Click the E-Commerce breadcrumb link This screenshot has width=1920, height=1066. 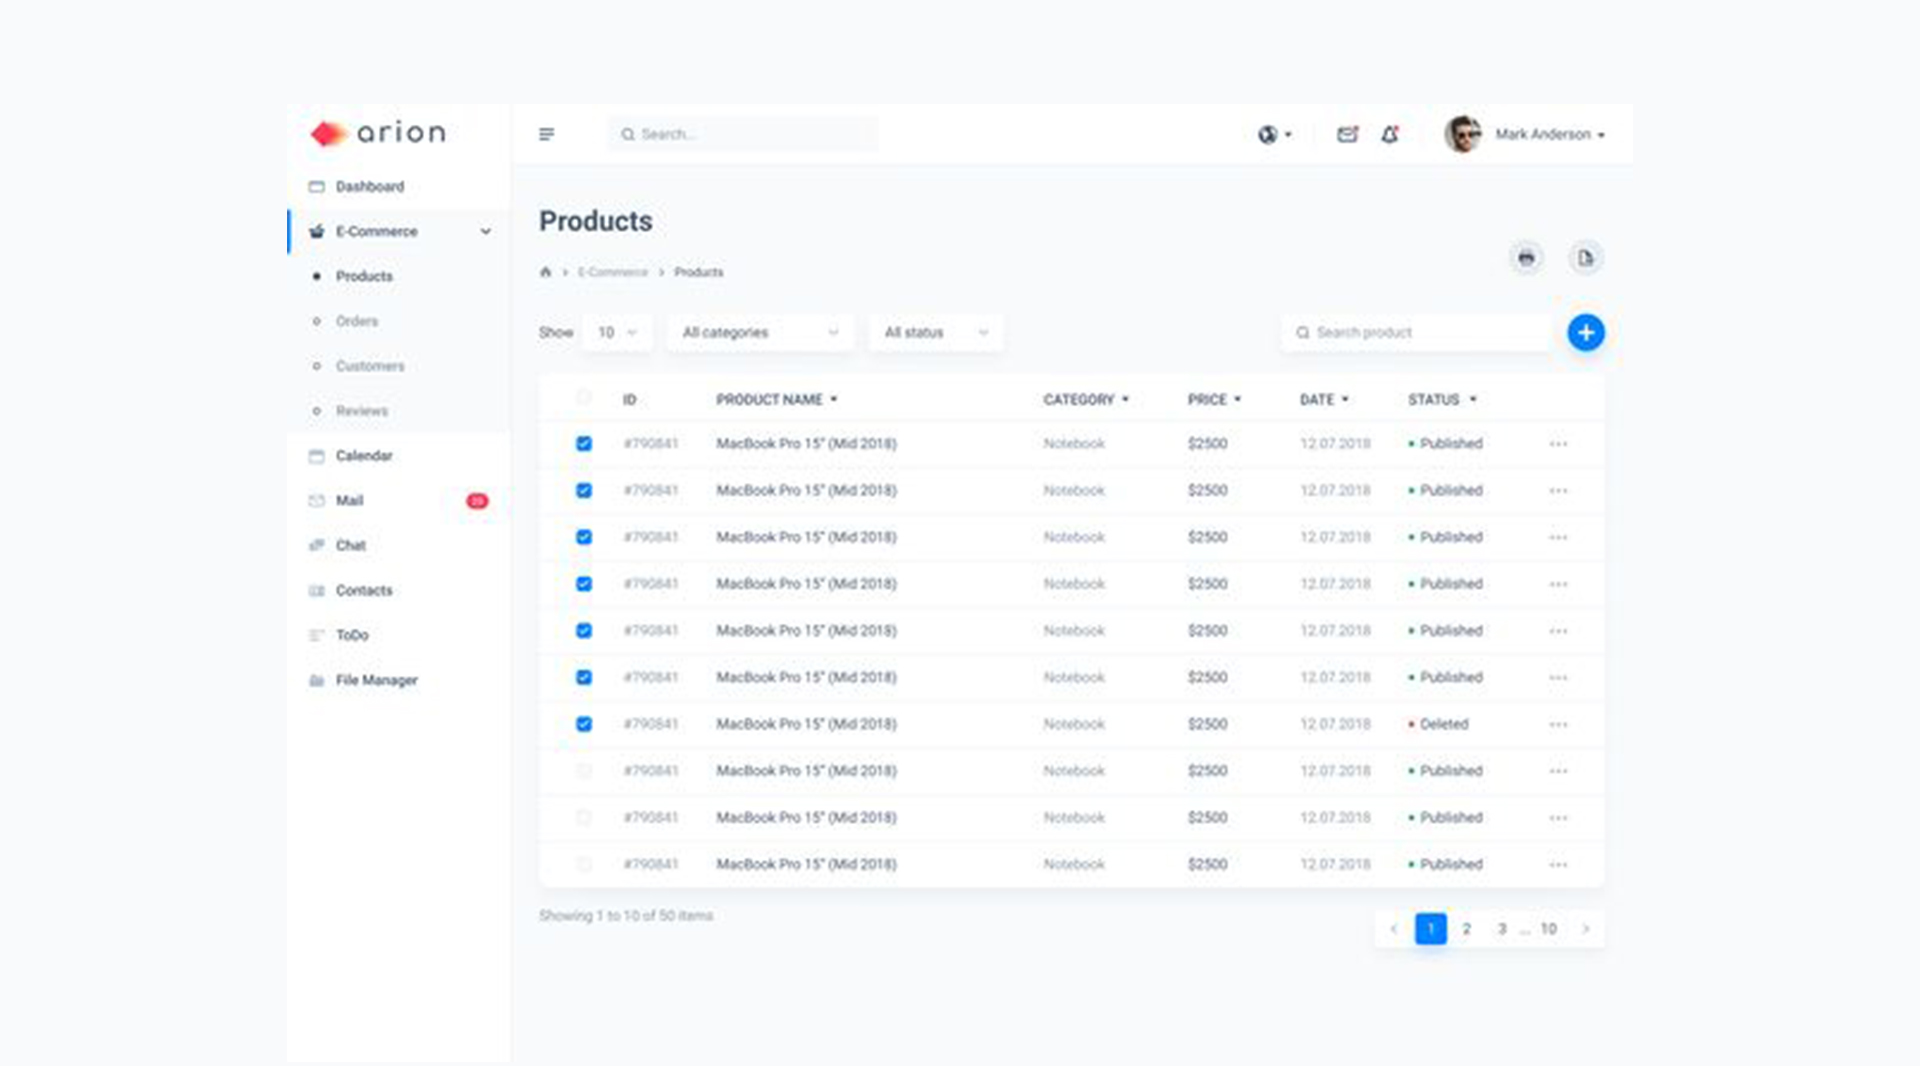point(612,272)
